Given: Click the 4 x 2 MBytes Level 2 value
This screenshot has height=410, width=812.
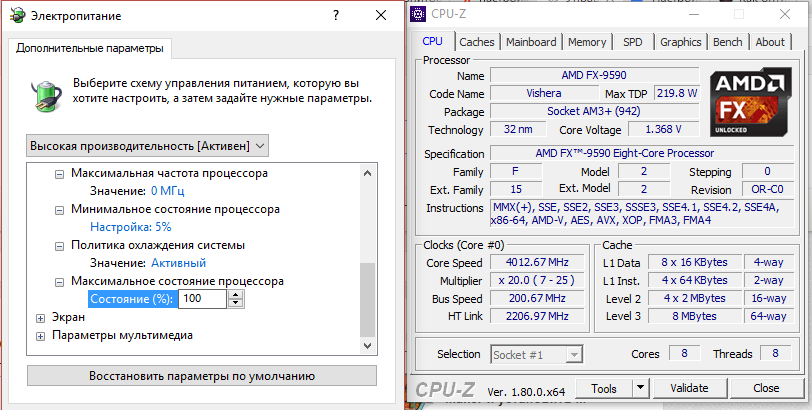Looking at the screenshot, I should pyautogui.click(x=694, y=299).
